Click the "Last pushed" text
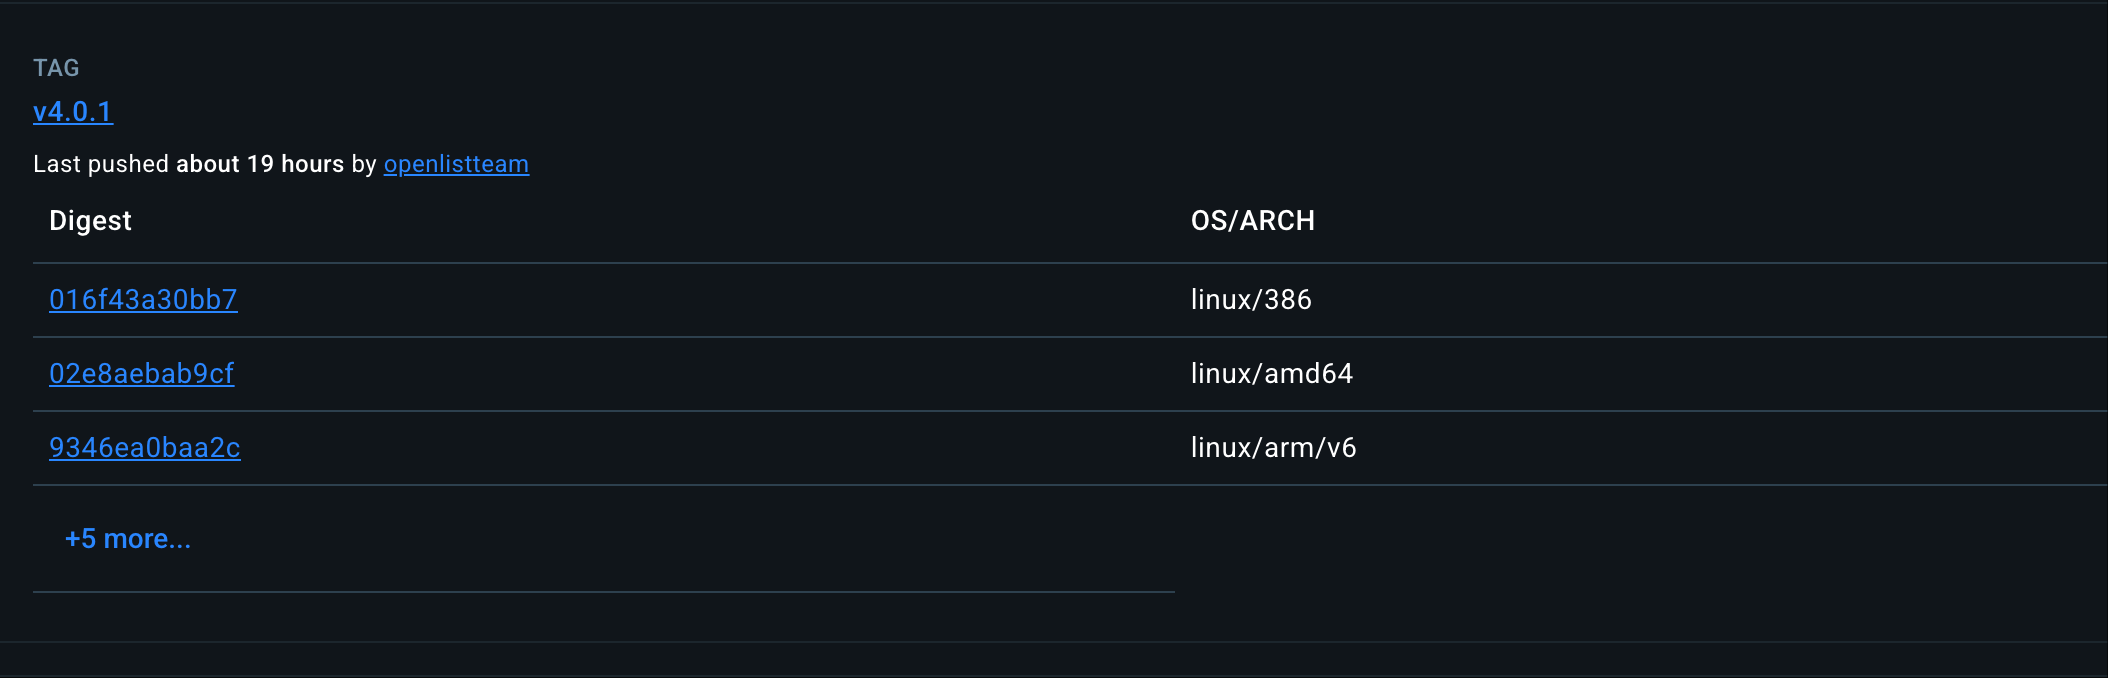 pos(101,164)
